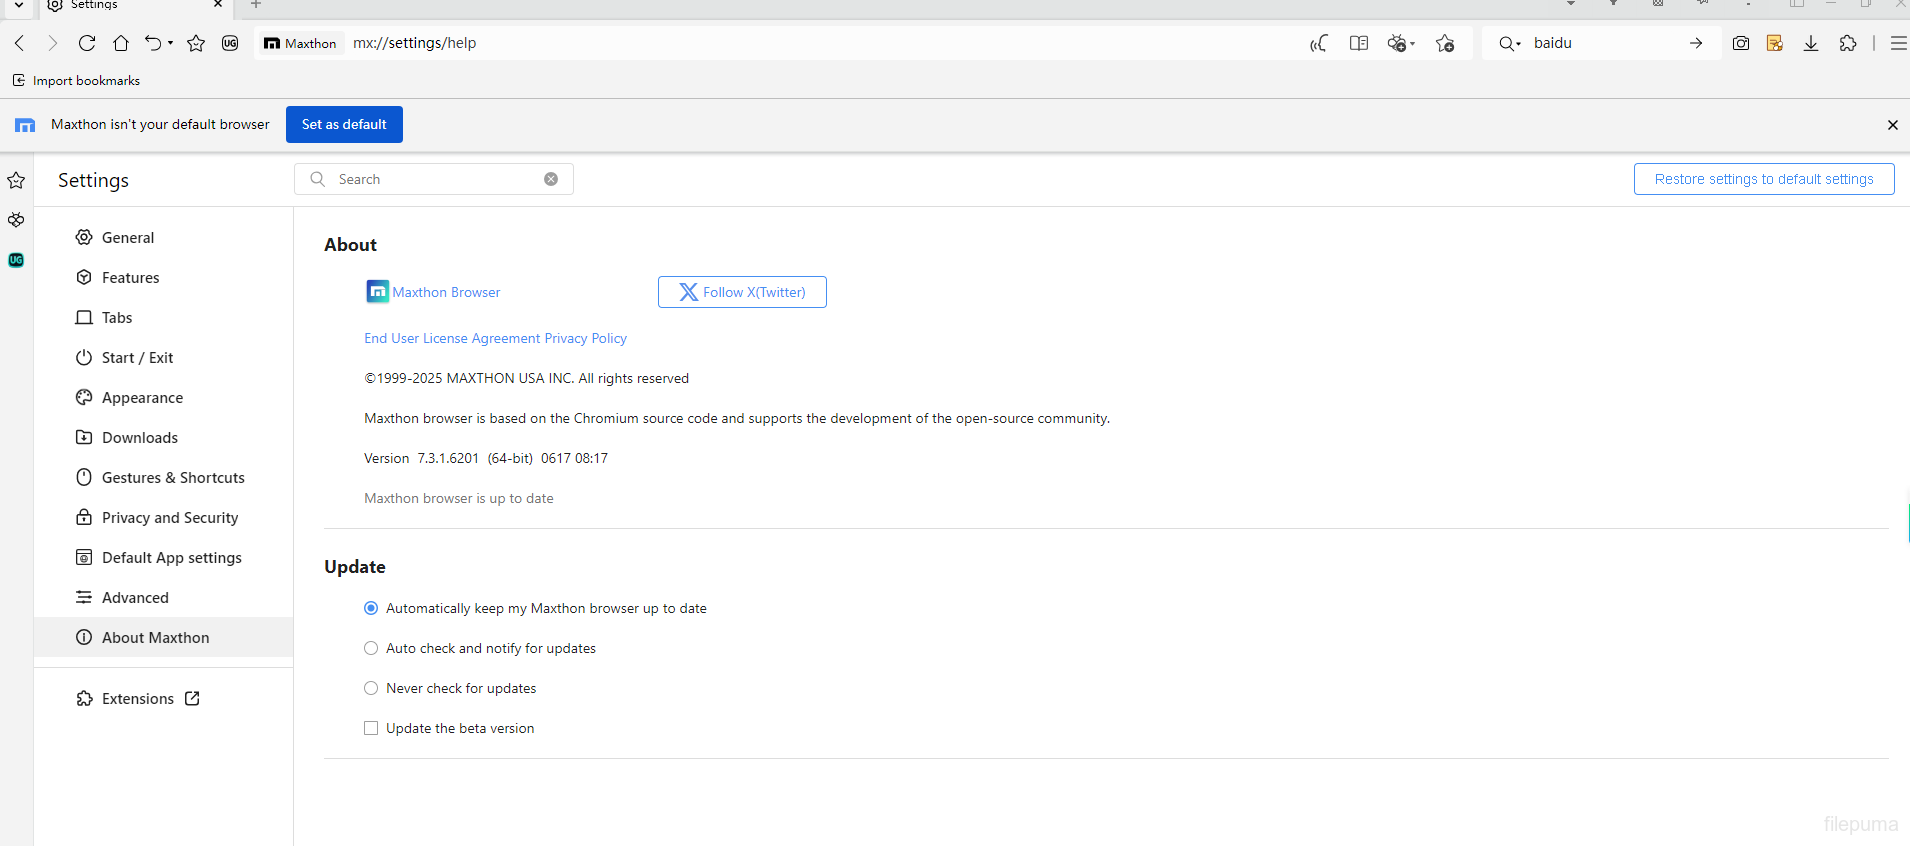Open Default App settings section
Image resolution: width=1910 pixels, height=846 pixels.
click(164, 557)
